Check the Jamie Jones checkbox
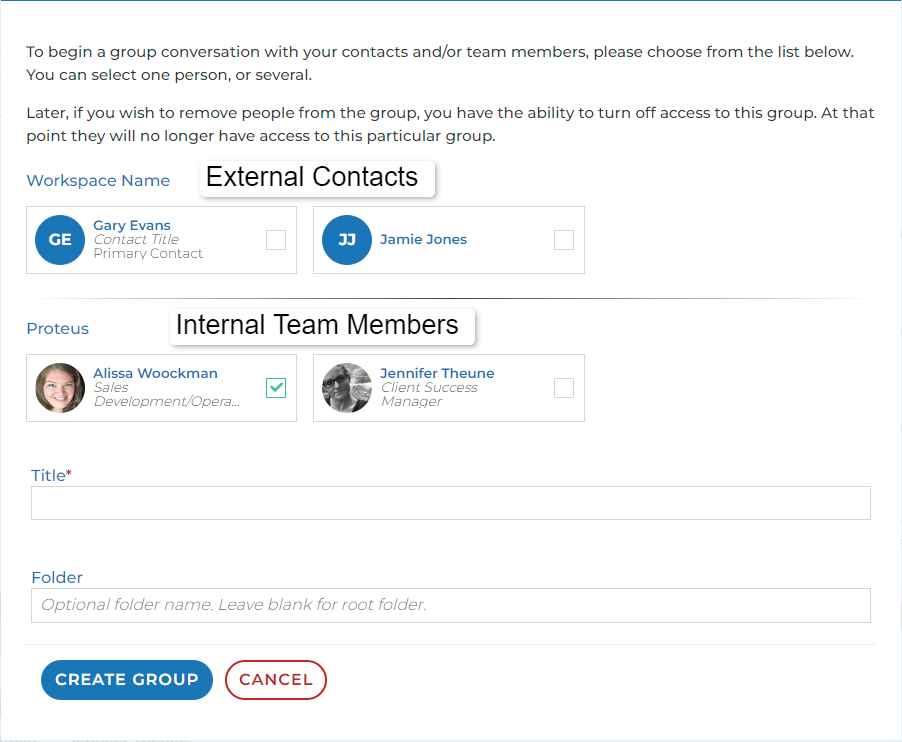902x742 pixels. [x=564, y=240]
